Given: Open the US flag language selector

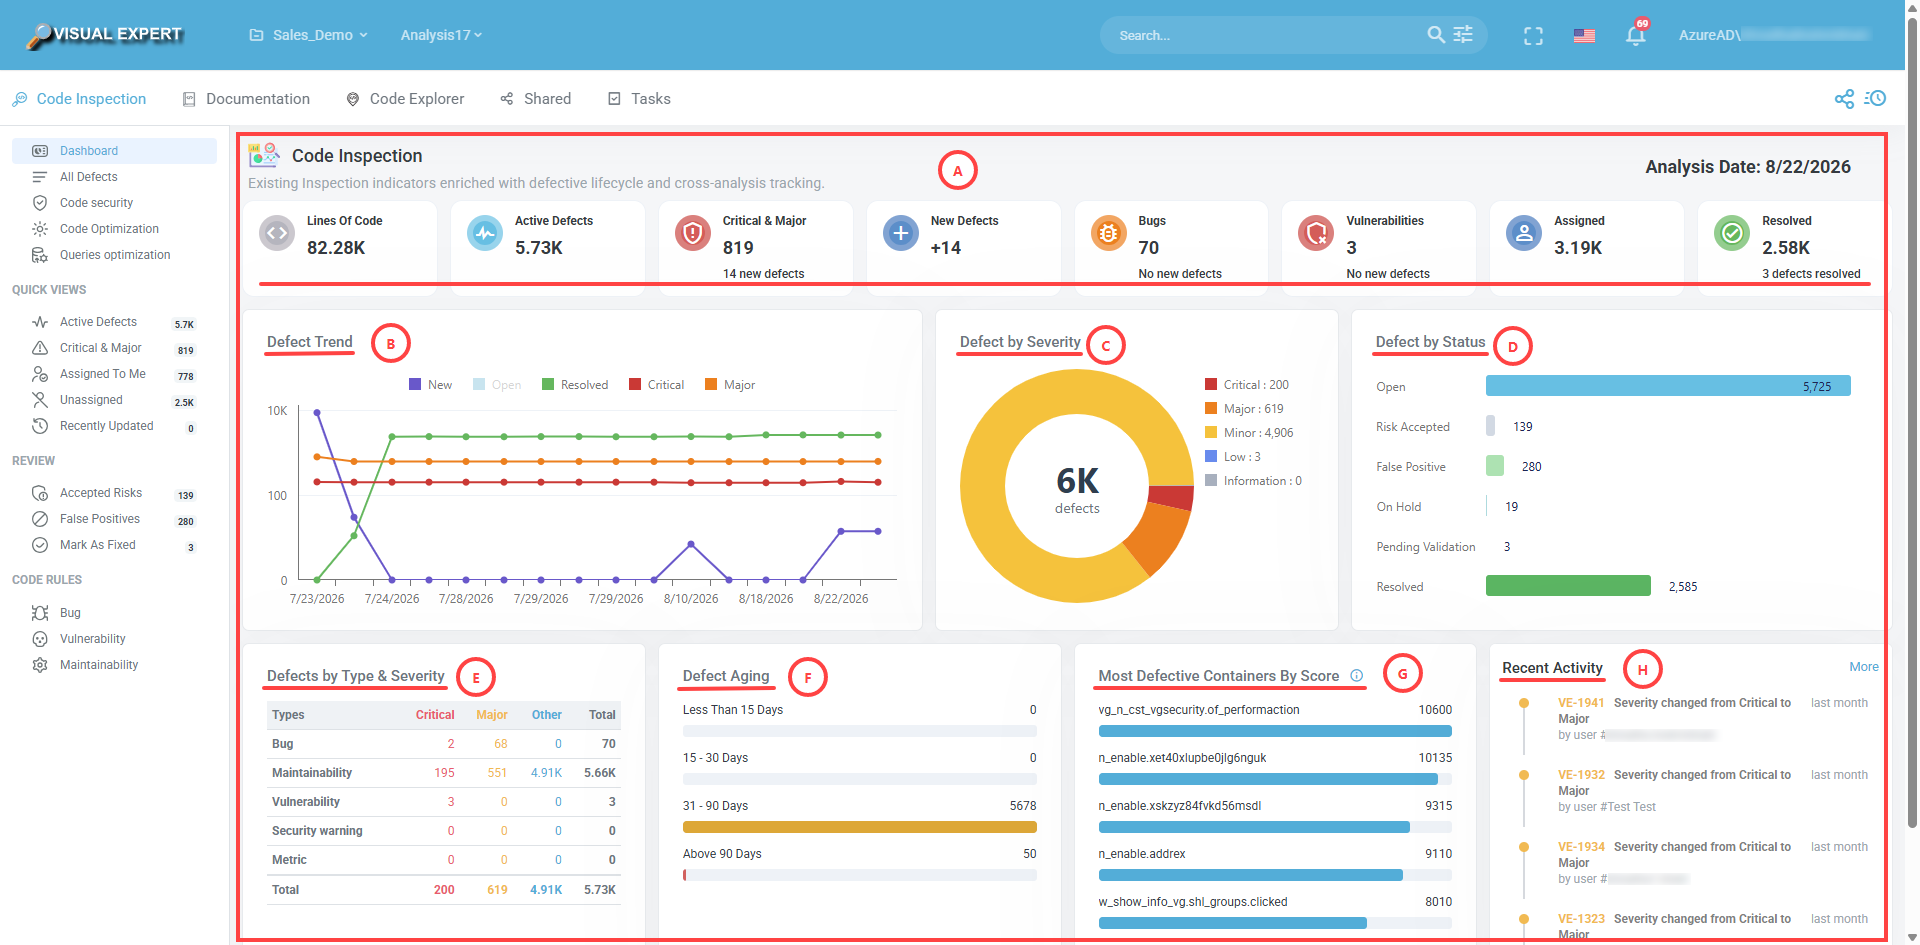Looking at the screenshot, I should coord(1584,36).
